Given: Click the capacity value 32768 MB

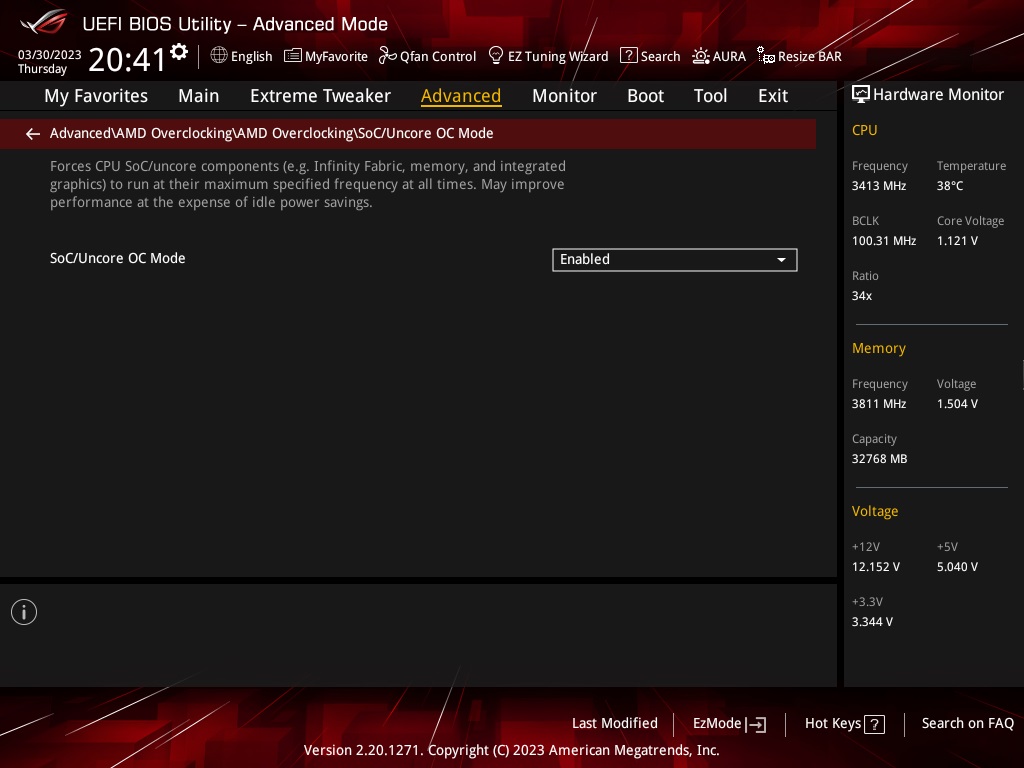Looking at the screenshot, I should (879, 459).
